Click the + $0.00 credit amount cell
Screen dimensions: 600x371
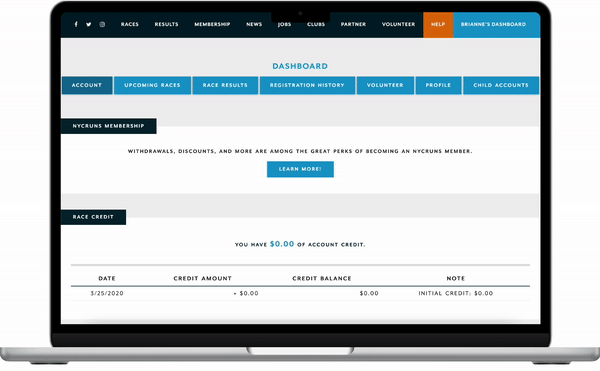[246, 293]
